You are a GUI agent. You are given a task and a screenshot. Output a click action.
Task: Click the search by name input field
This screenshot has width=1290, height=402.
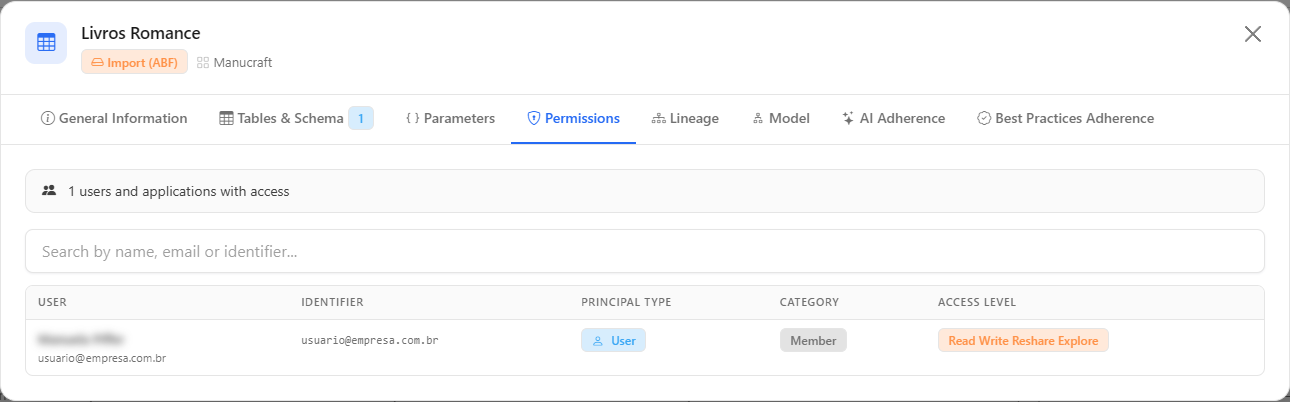pyautogui.click(x=645, y=251)
